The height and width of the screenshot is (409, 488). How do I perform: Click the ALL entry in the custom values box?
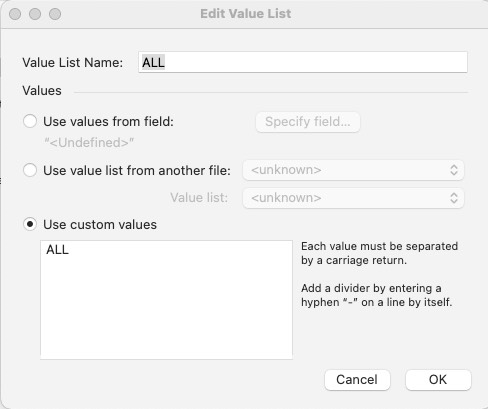pos(57,249)
